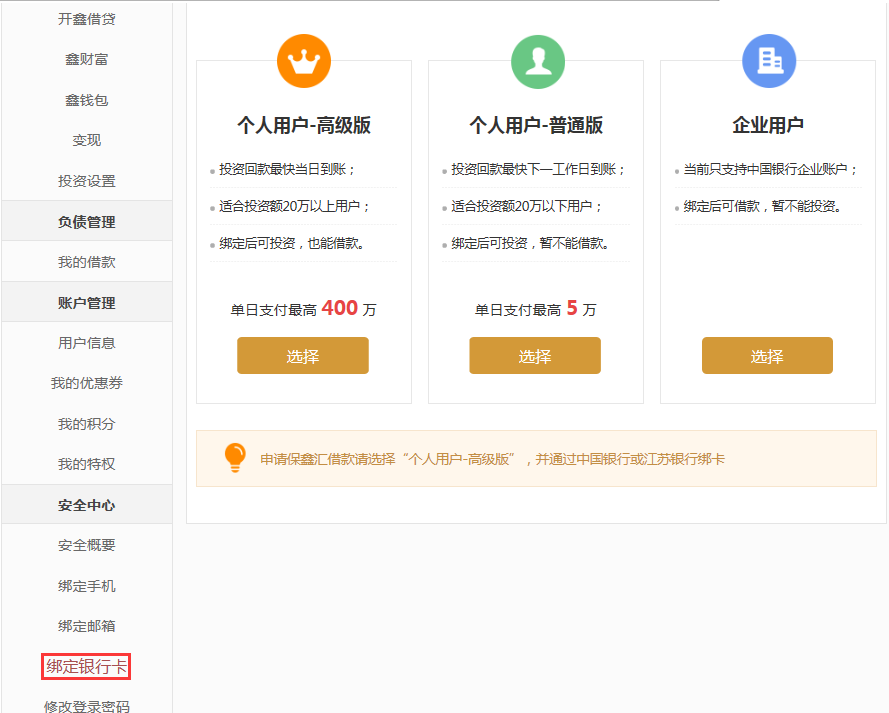Go to 绑定手机 sidebar link
Screen dimensions: 889x713
87,586
